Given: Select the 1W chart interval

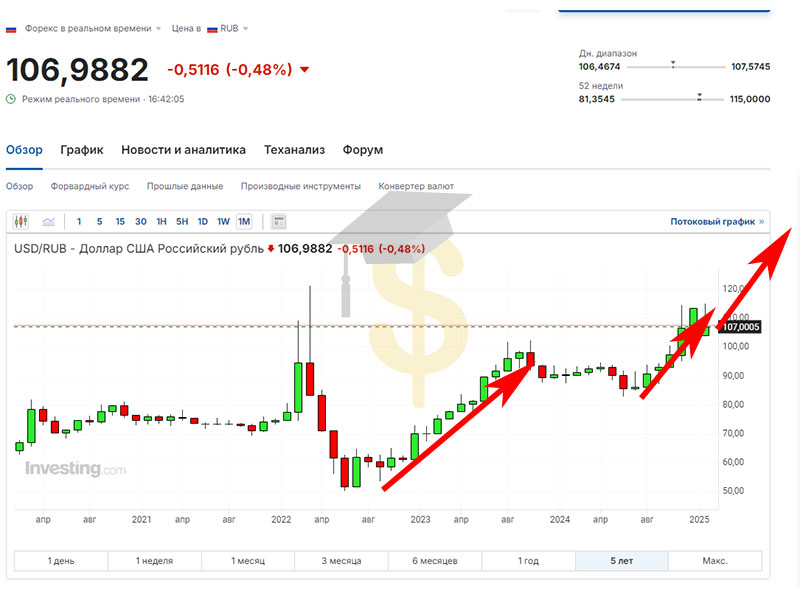Looking at the screenshot, I should pos(223,221).
